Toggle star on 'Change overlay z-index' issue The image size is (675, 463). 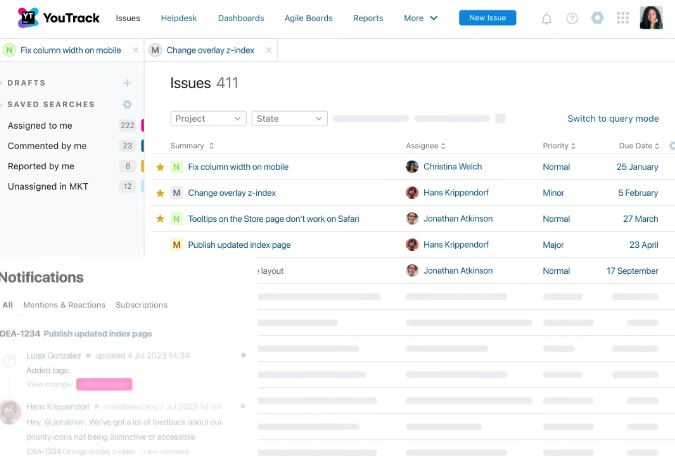[160, 193]
